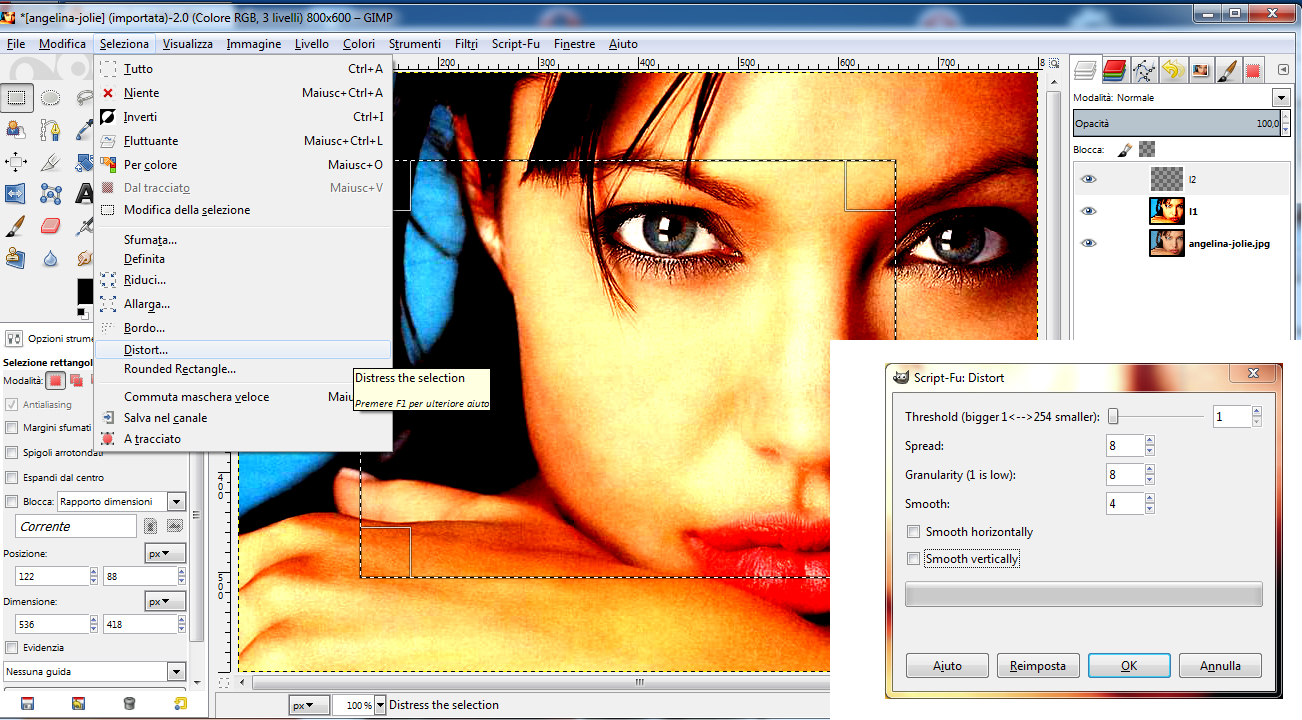This screenshot has width=1302, height=720.
Task: Toggle Margini sfumati checkbox
Action: click(12, 428)
